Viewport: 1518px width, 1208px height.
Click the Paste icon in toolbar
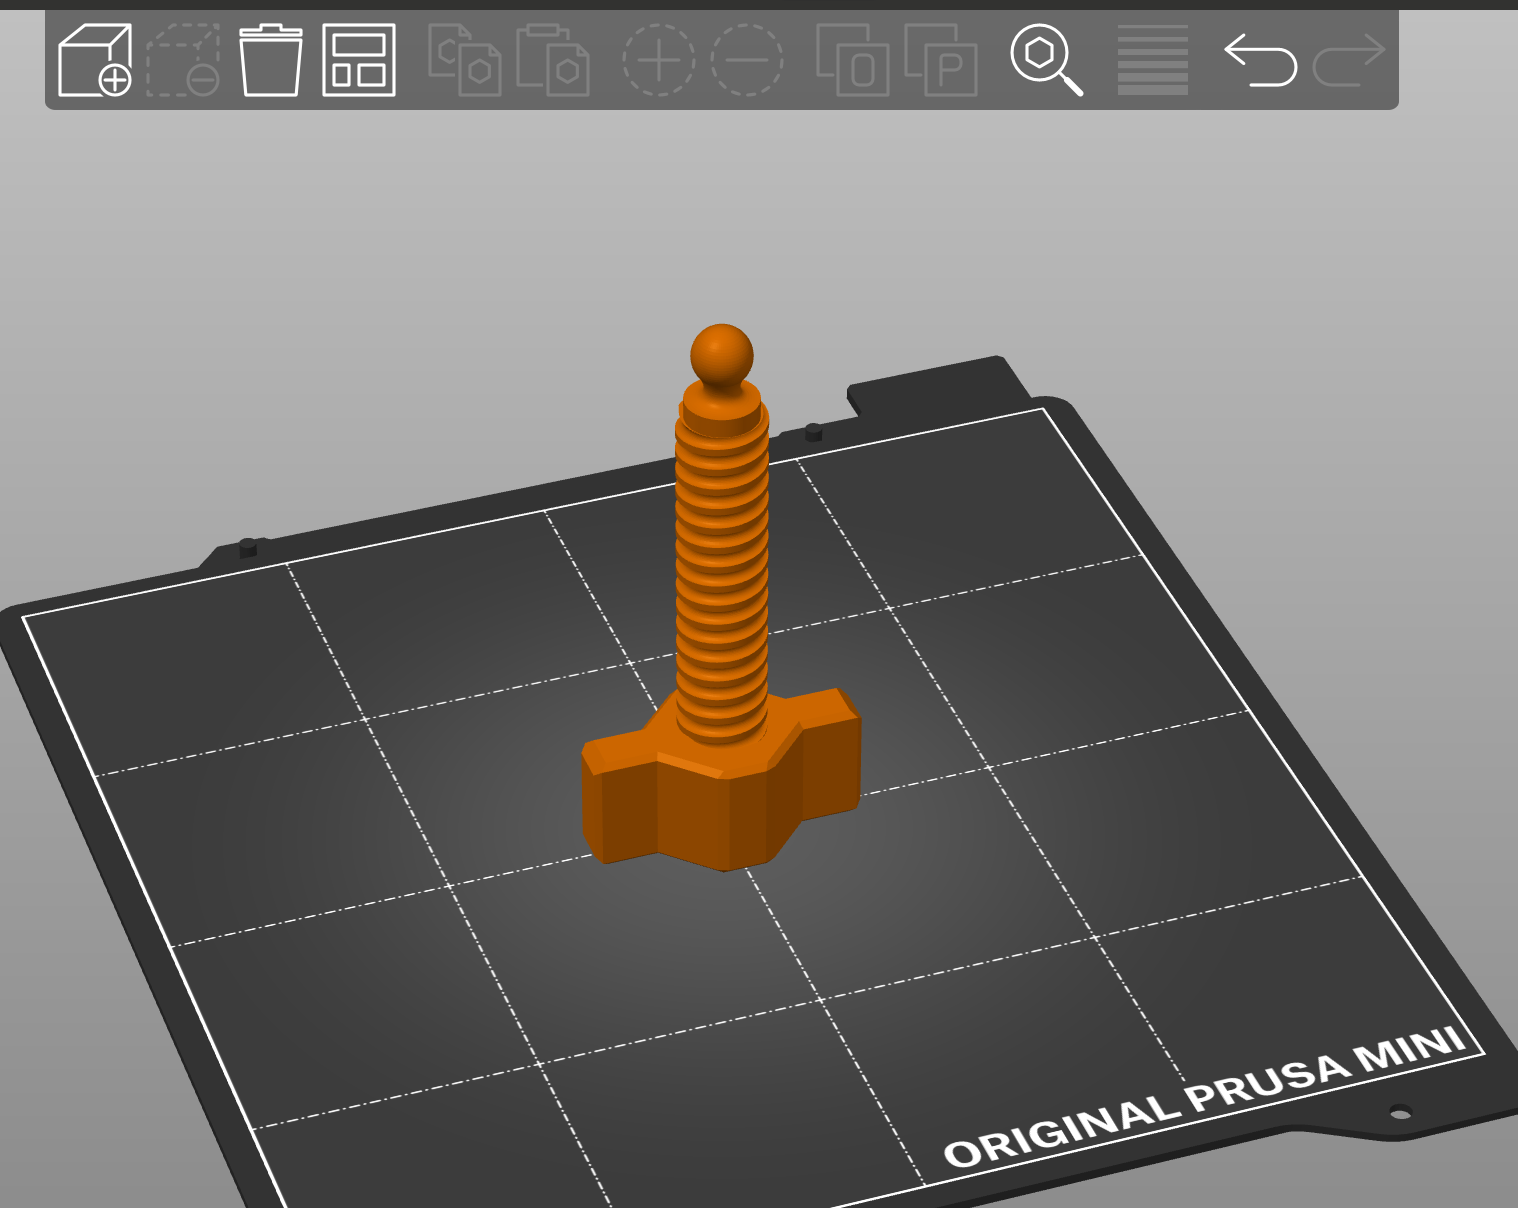pos(553,60)
